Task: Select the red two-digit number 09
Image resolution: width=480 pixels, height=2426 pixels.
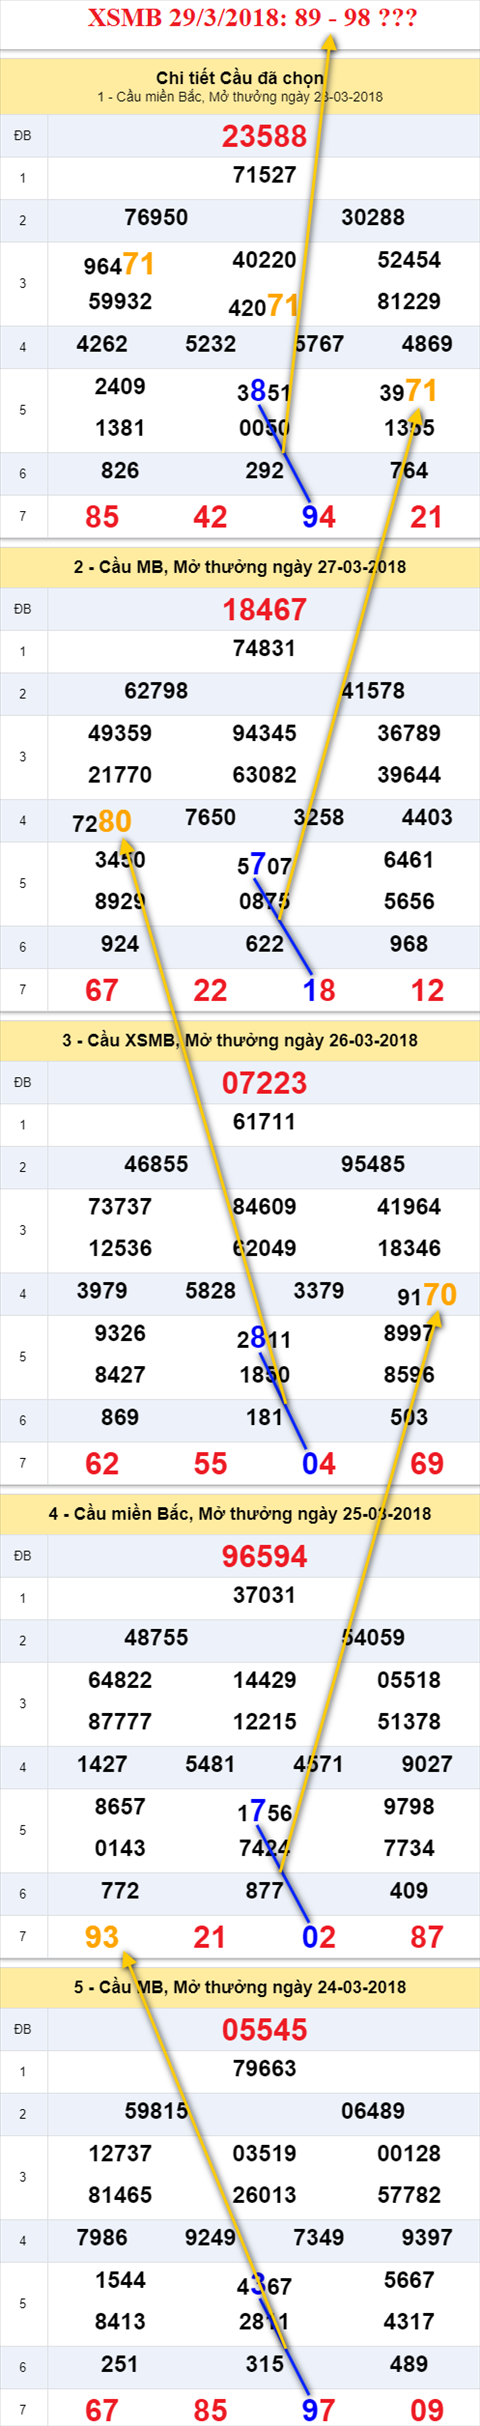Action: coord(427,2410)
